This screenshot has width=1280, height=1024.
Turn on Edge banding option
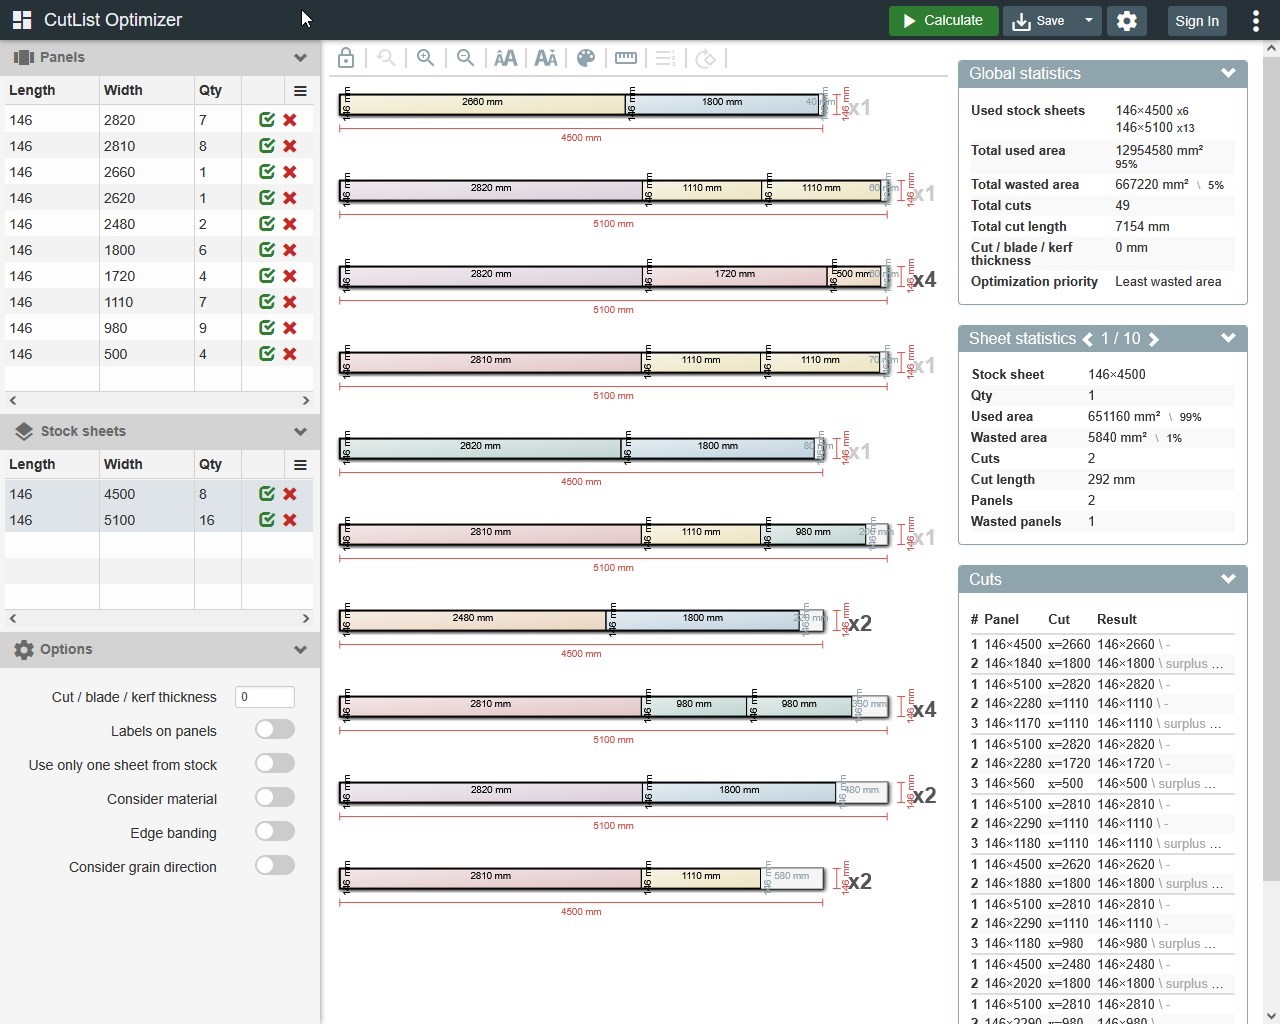(x=275, y=832)
